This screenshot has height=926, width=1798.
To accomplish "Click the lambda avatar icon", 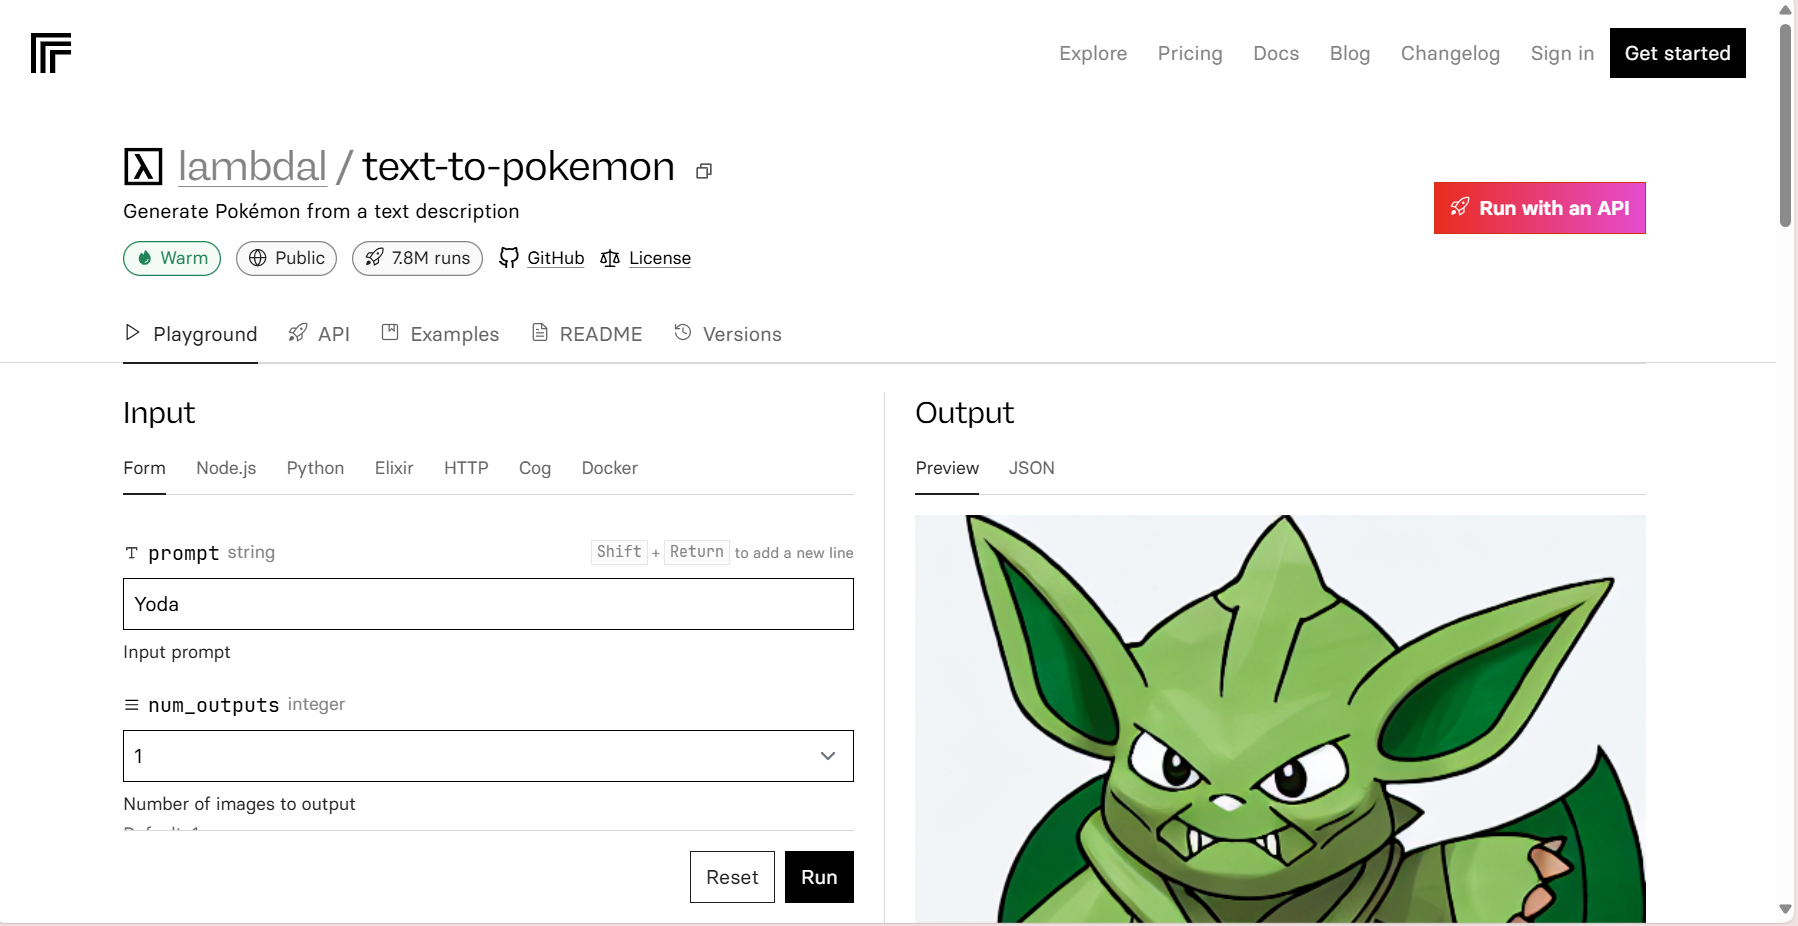I will [143, 167].
